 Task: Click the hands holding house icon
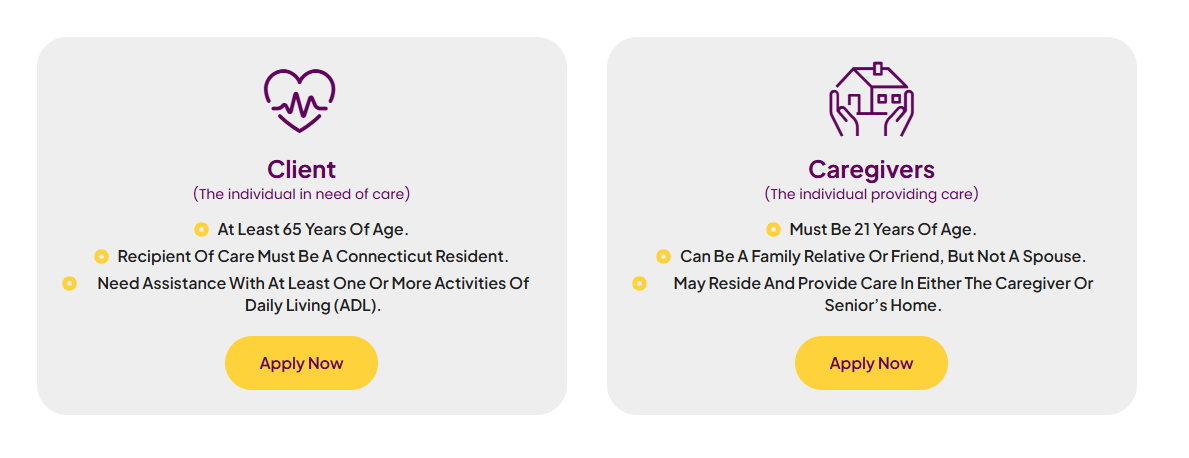coord(871,99)
